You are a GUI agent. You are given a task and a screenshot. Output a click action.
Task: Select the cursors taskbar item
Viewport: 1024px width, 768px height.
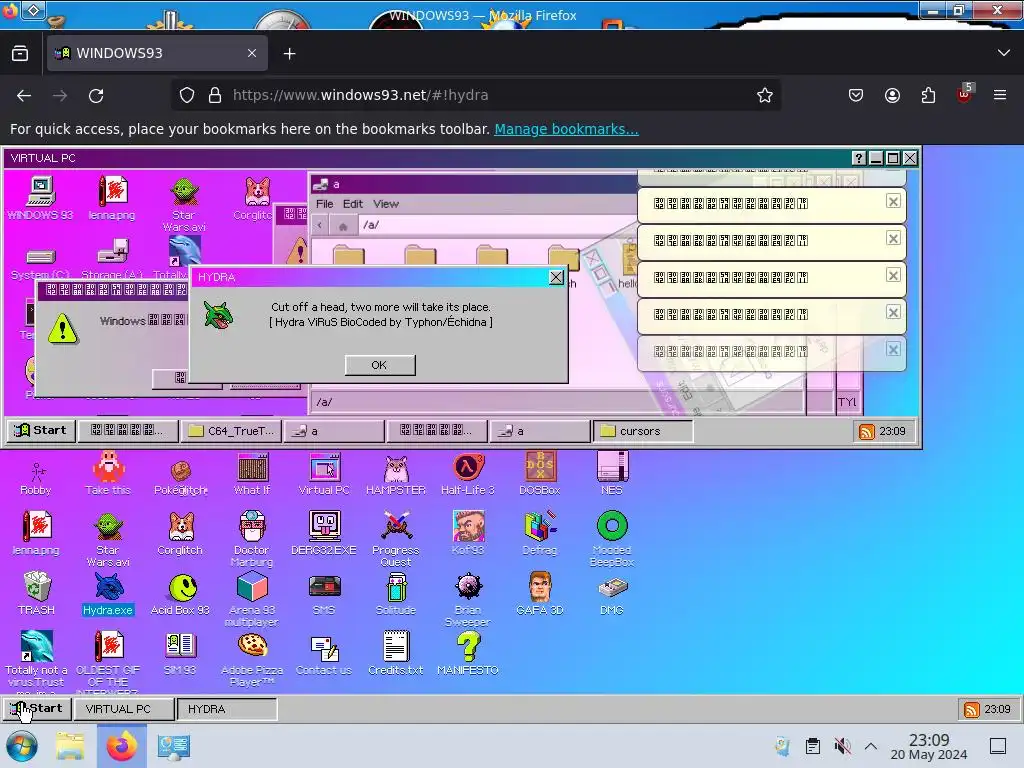(x=643, y=431)
